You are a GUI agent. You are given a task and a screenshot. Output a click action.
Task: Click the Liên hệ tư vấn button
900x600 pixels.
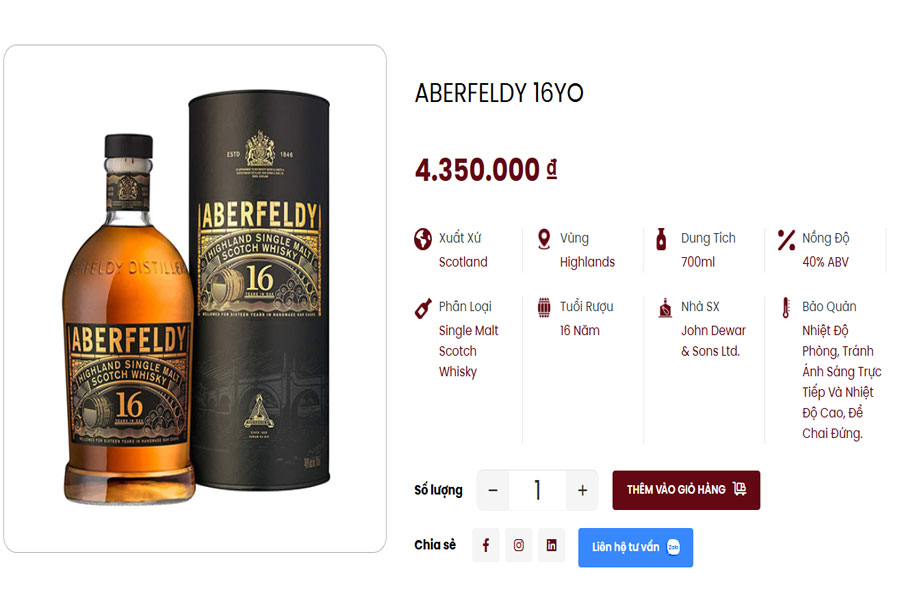[635, 547]
